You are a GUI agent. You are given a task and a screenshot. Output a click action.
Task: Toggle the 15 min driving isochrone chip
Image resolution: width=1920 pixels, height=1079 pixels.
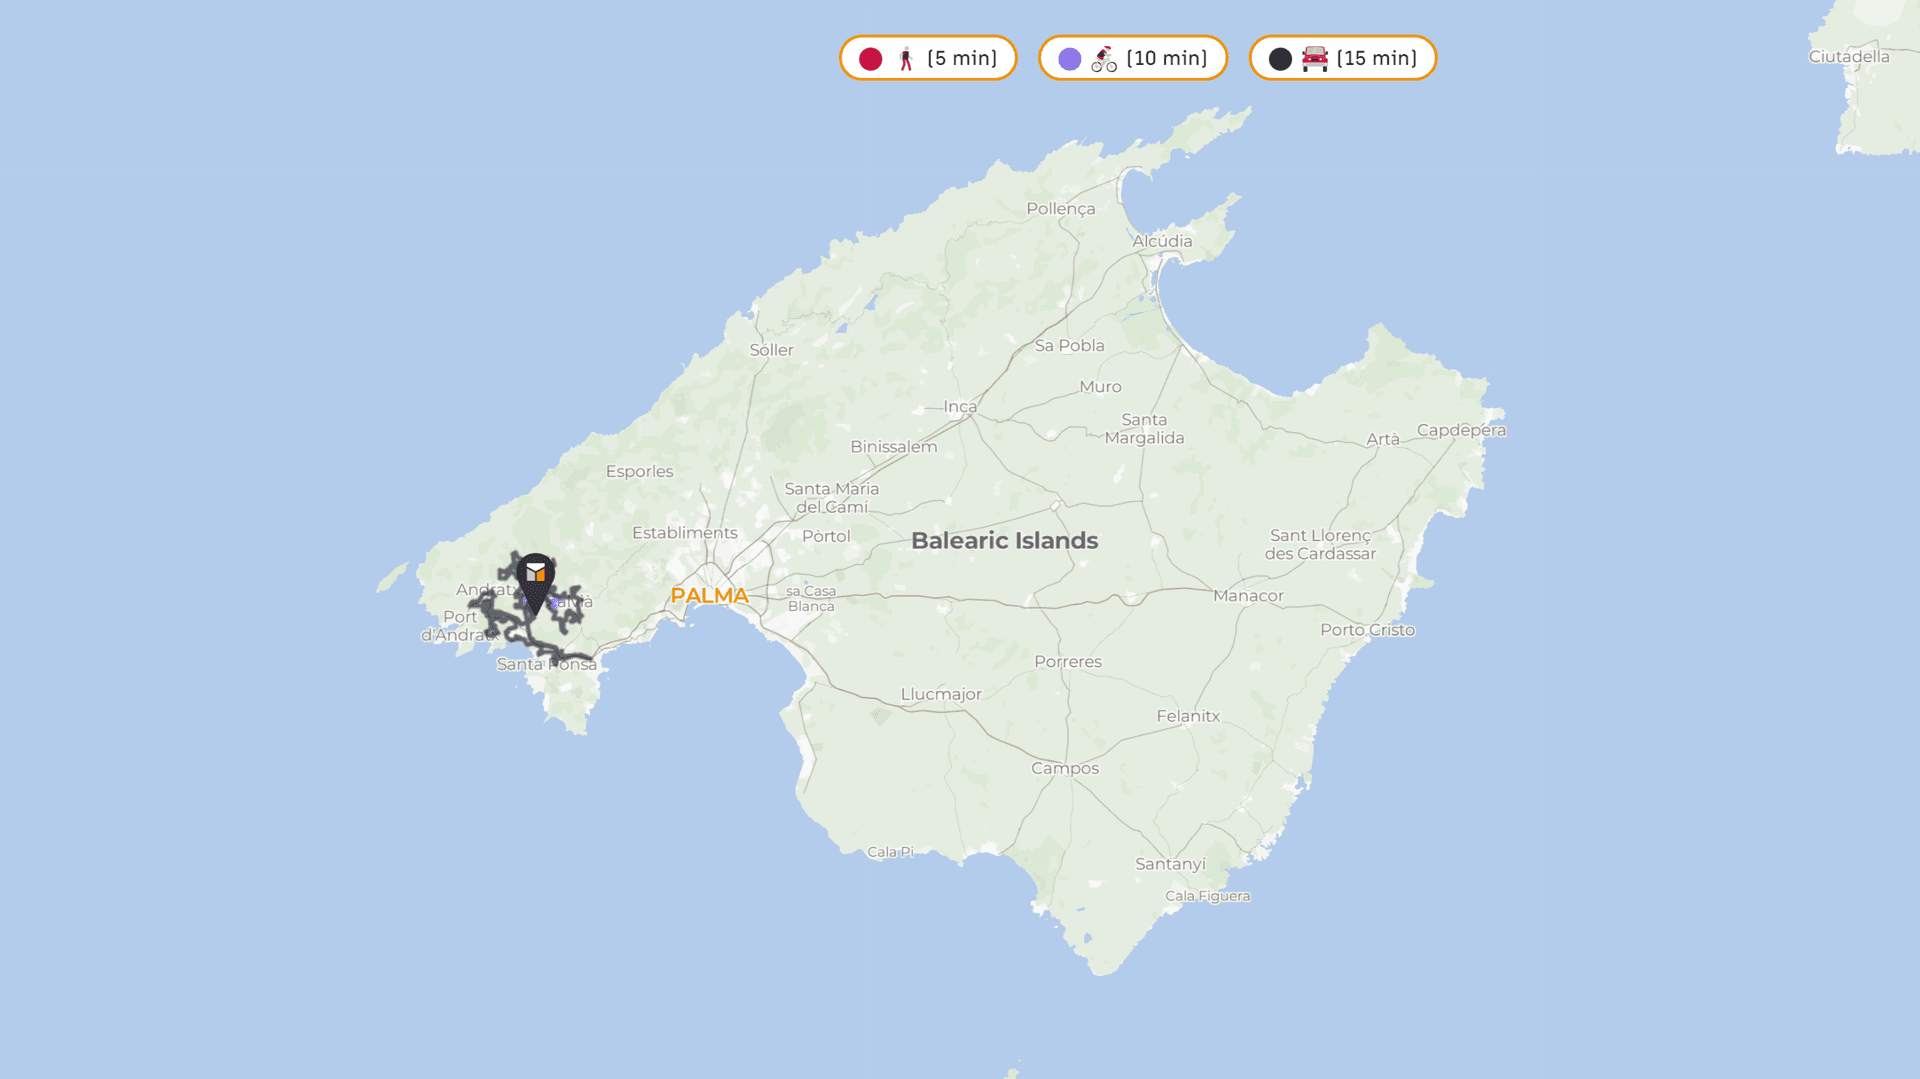point(1343,58)
